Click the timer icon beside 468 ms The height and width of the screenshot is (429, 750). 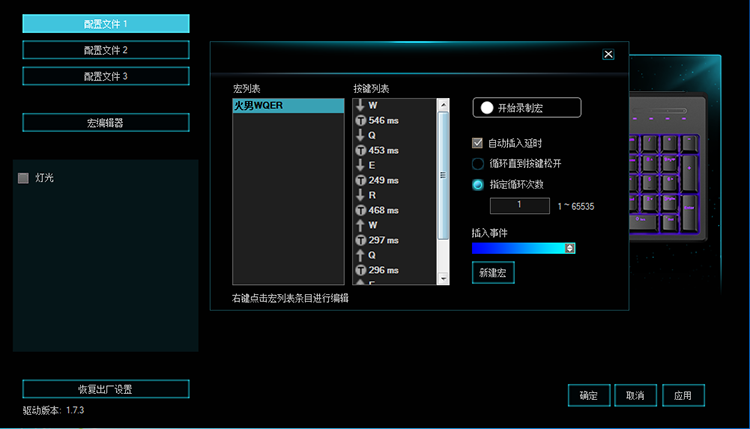click(361, 210)
